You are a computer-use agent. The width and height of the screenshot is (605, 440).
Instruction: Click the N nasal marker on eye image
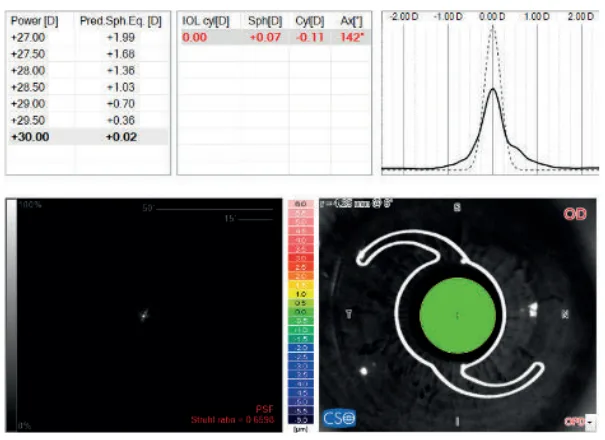(565, 314)
